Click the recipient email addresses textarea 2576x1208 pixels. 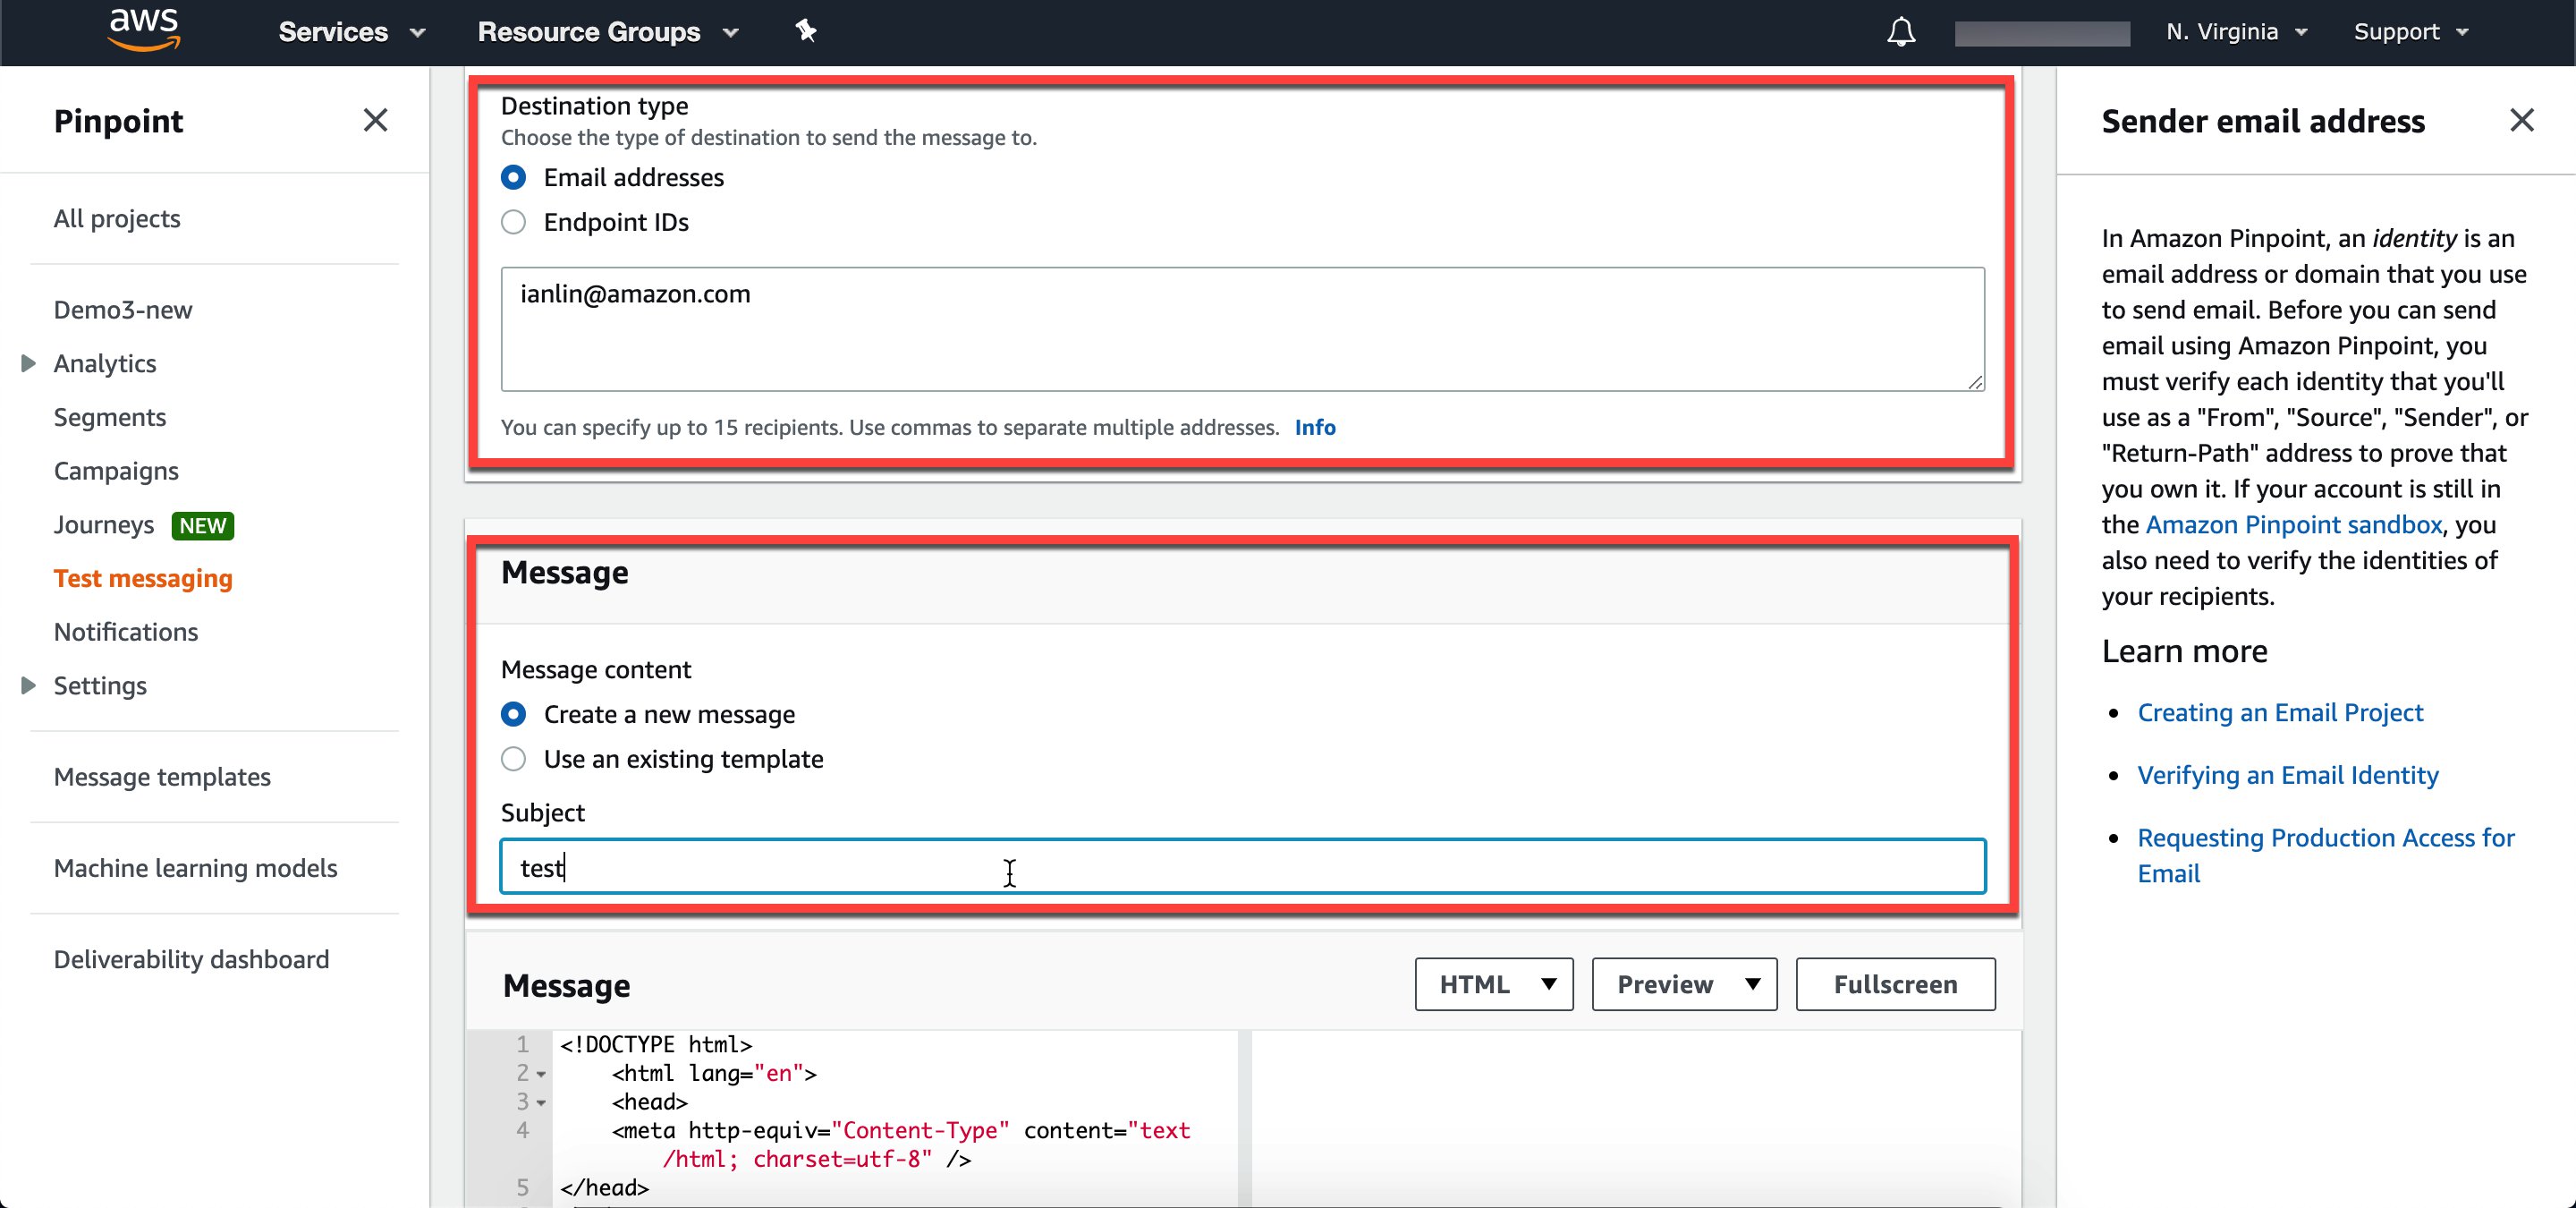(1243, 328)
